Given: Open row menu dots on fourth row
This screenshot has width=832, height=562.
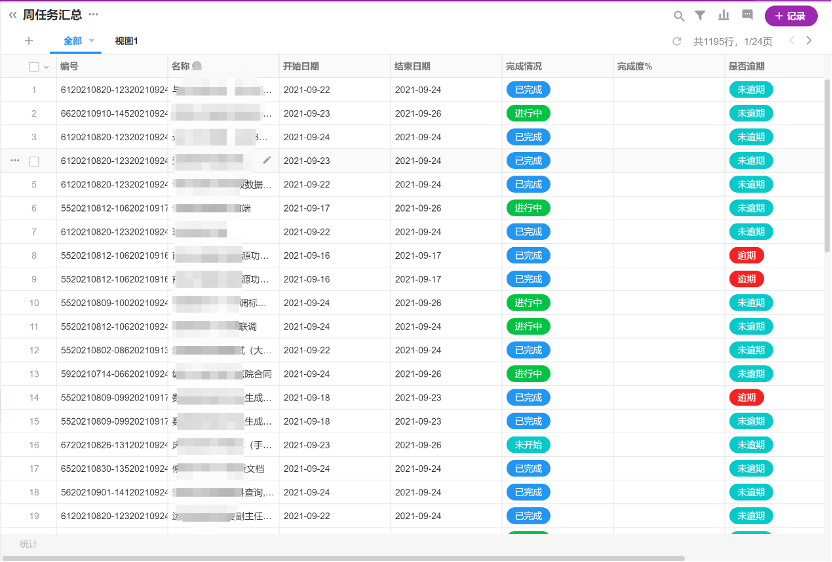Looking at the screenshot, I should (15, 161).
